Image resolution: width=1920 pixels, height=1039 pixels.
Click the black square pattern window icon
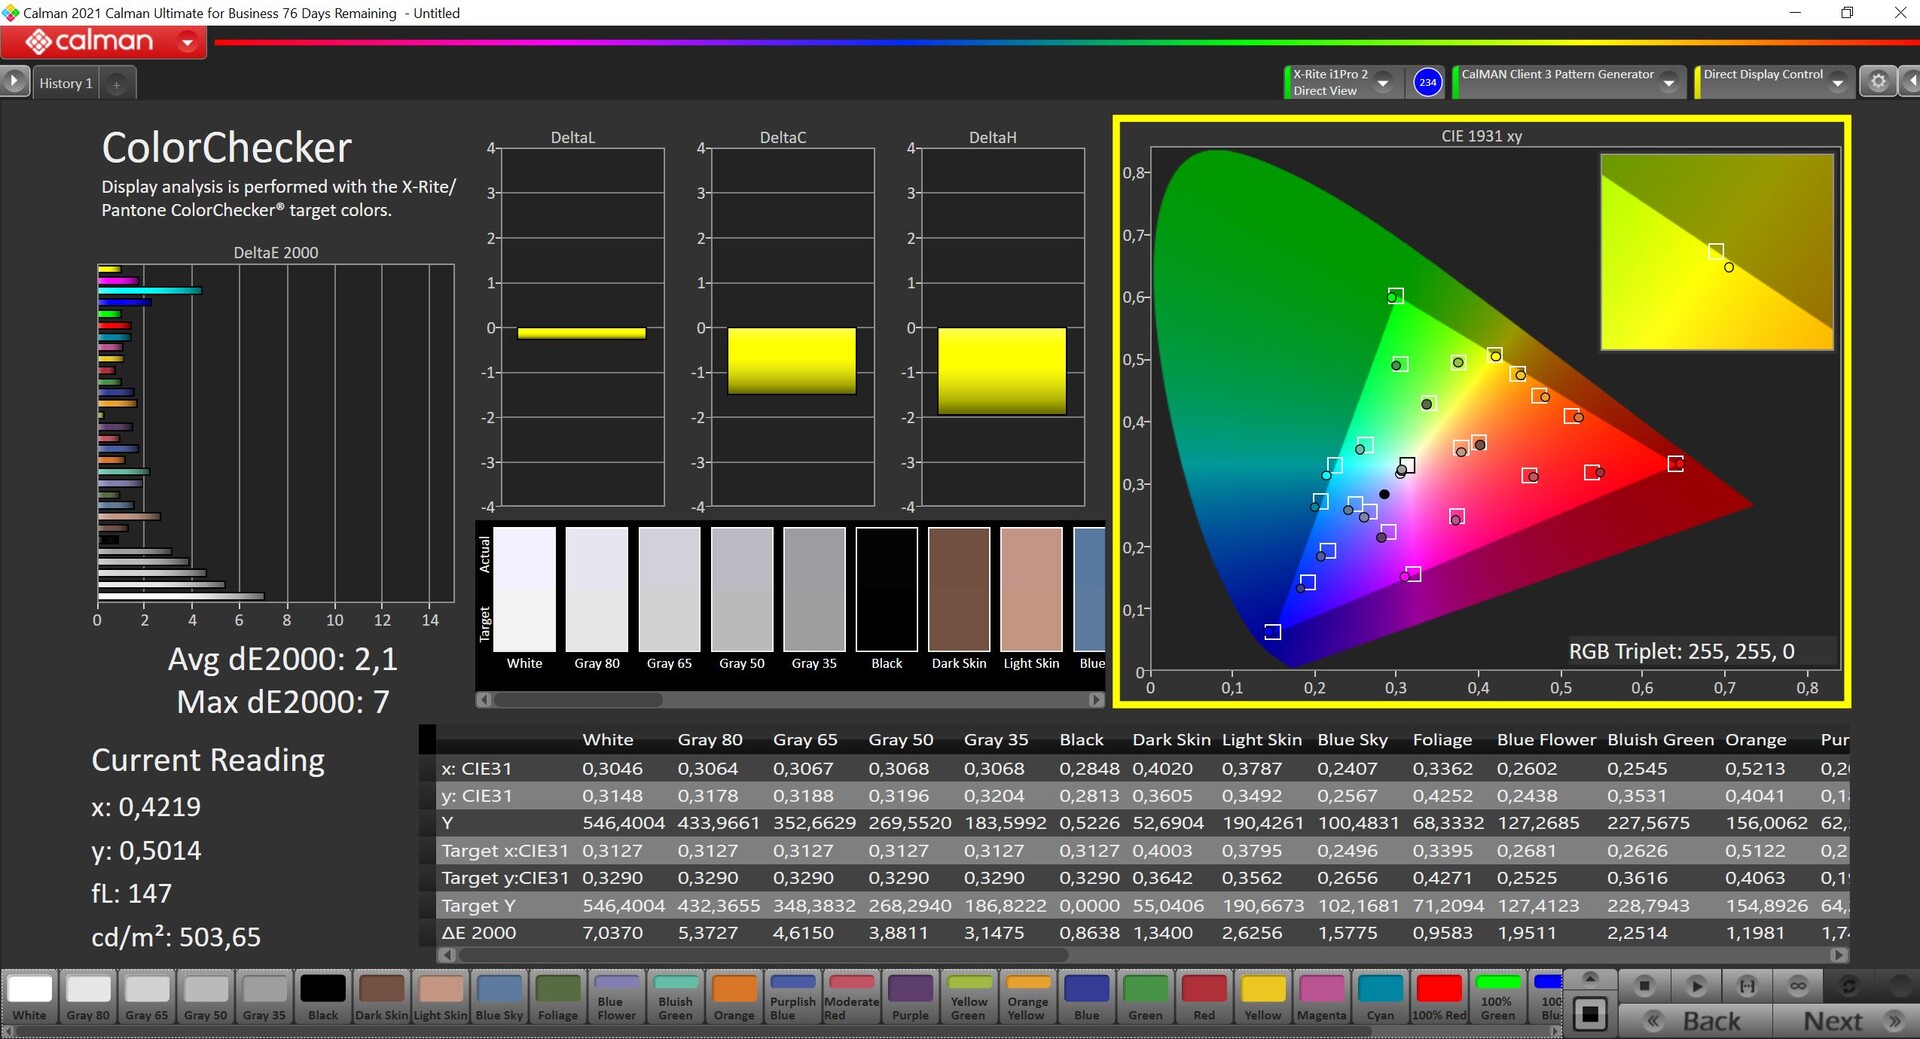pyautogui.click(x=1590, y=1015)
